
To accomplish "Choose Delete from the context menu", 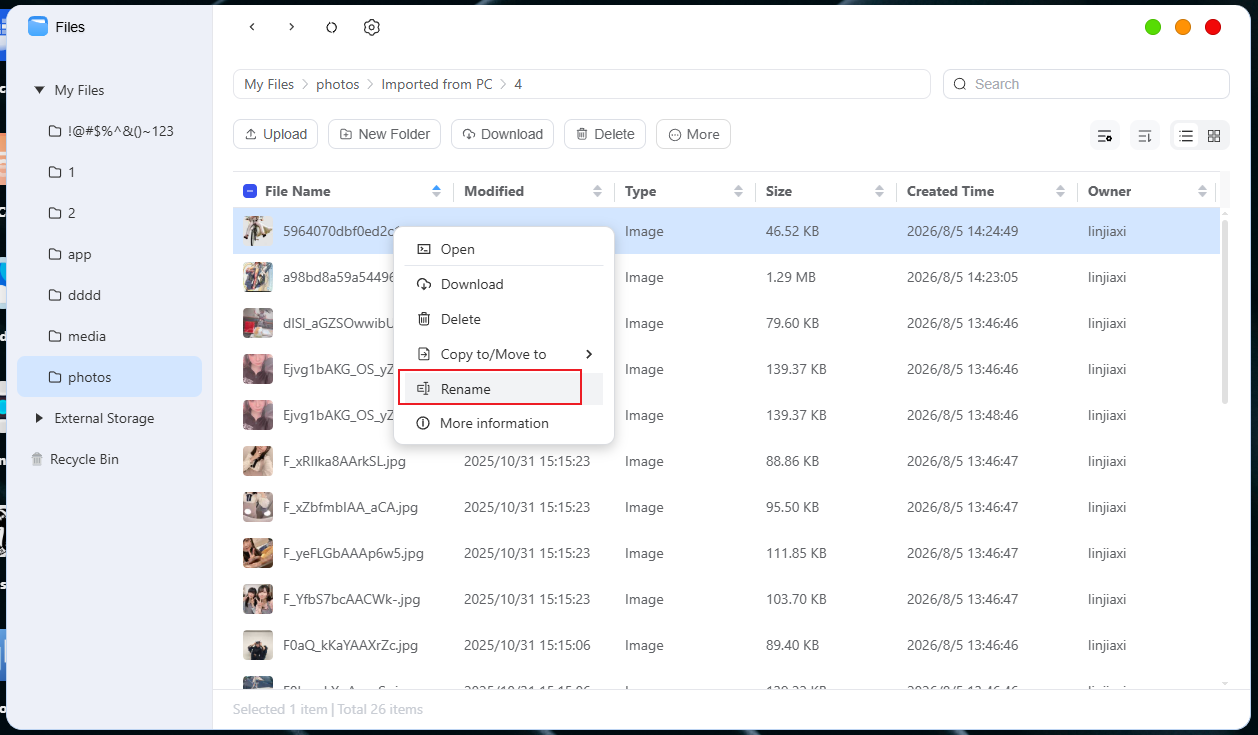I will pyautogui.click(x=504, y=319).
